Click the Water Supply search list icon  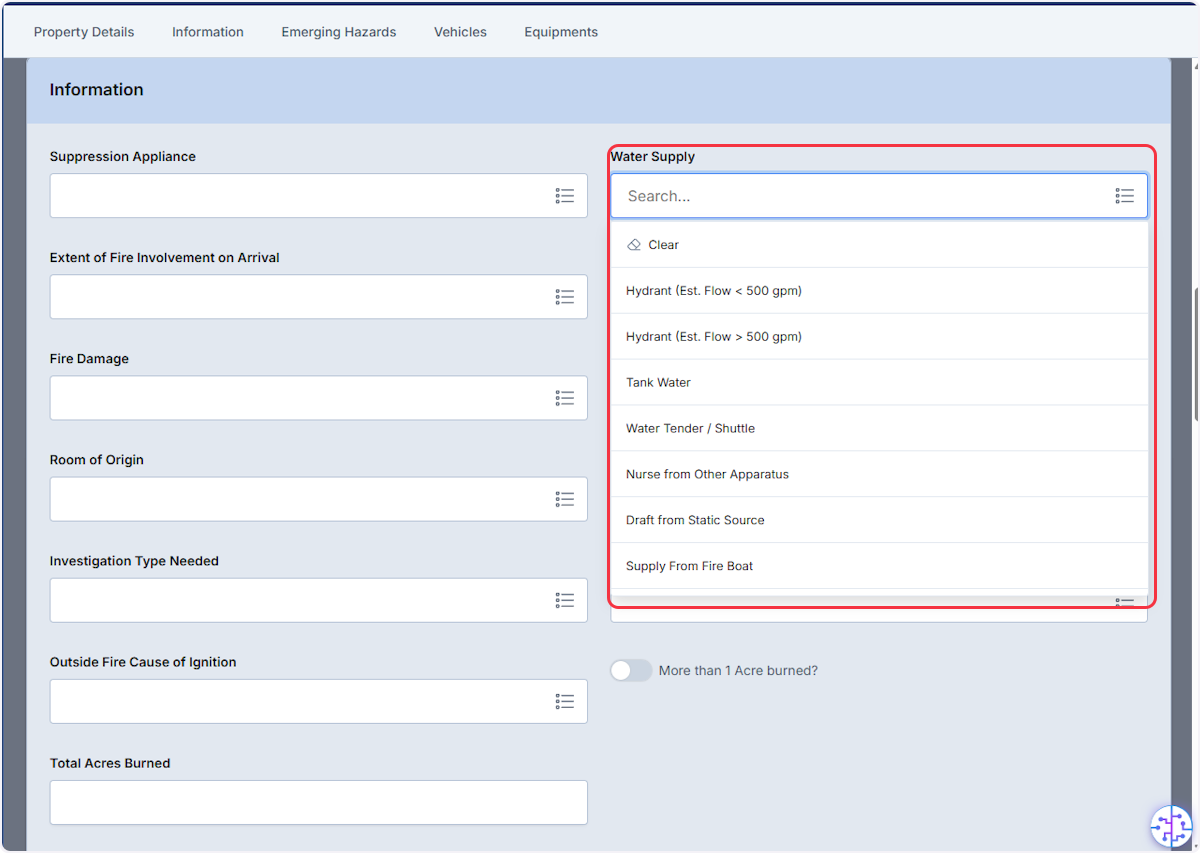1125,196
